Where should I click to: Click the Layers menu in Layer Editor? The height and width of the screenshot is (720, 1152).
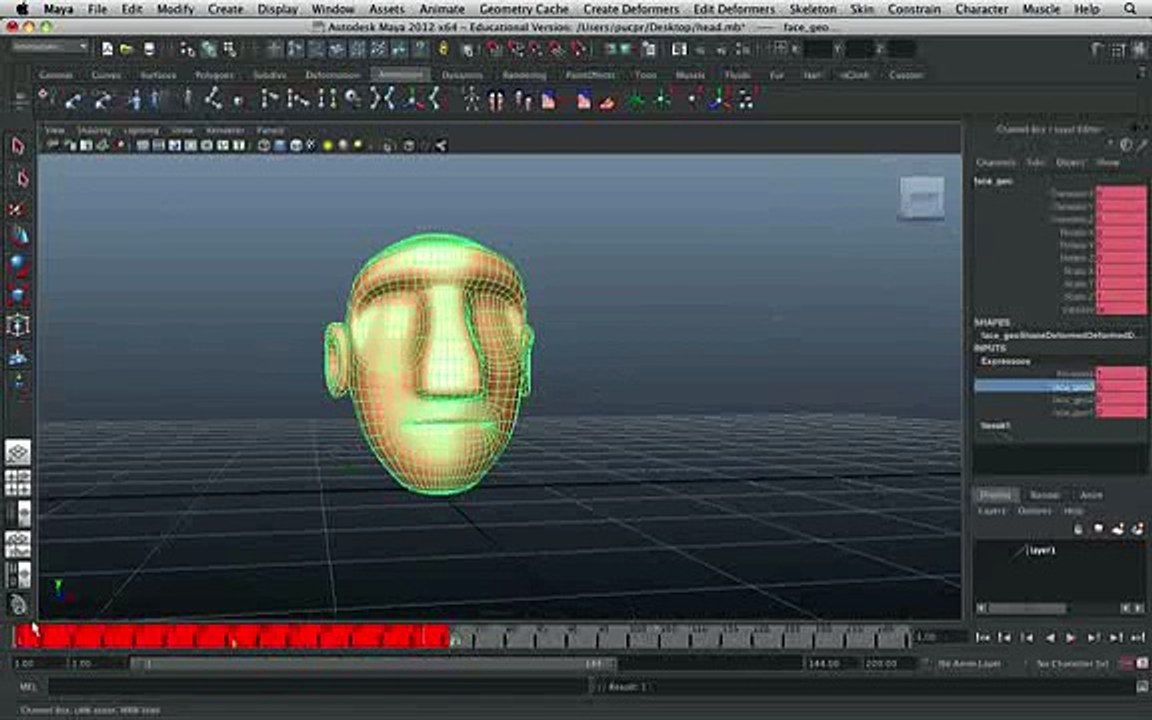(x=992, y=511)
